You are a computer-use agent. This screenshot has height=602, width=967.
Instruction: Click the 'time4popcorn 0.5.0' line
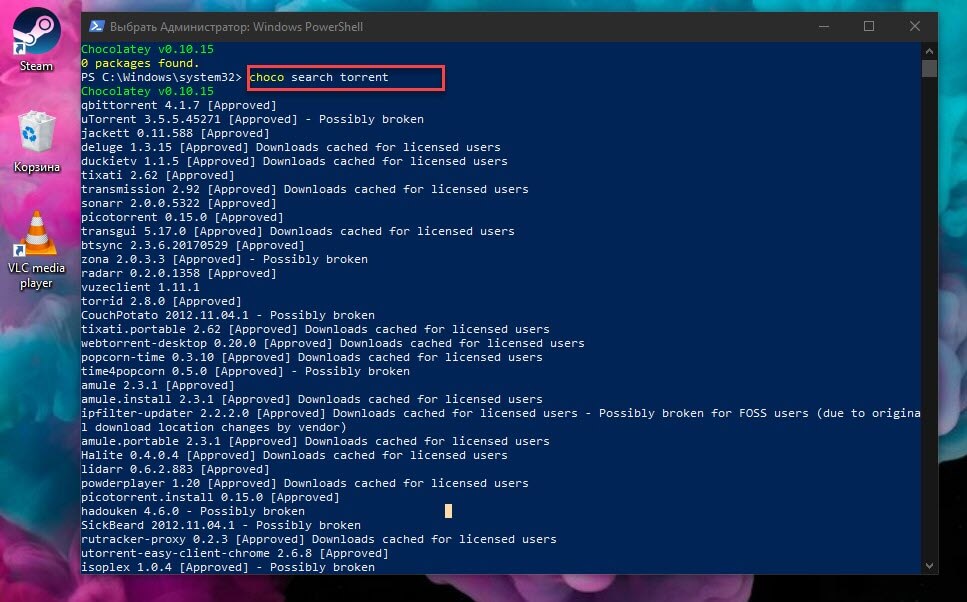tap(245, 371)
